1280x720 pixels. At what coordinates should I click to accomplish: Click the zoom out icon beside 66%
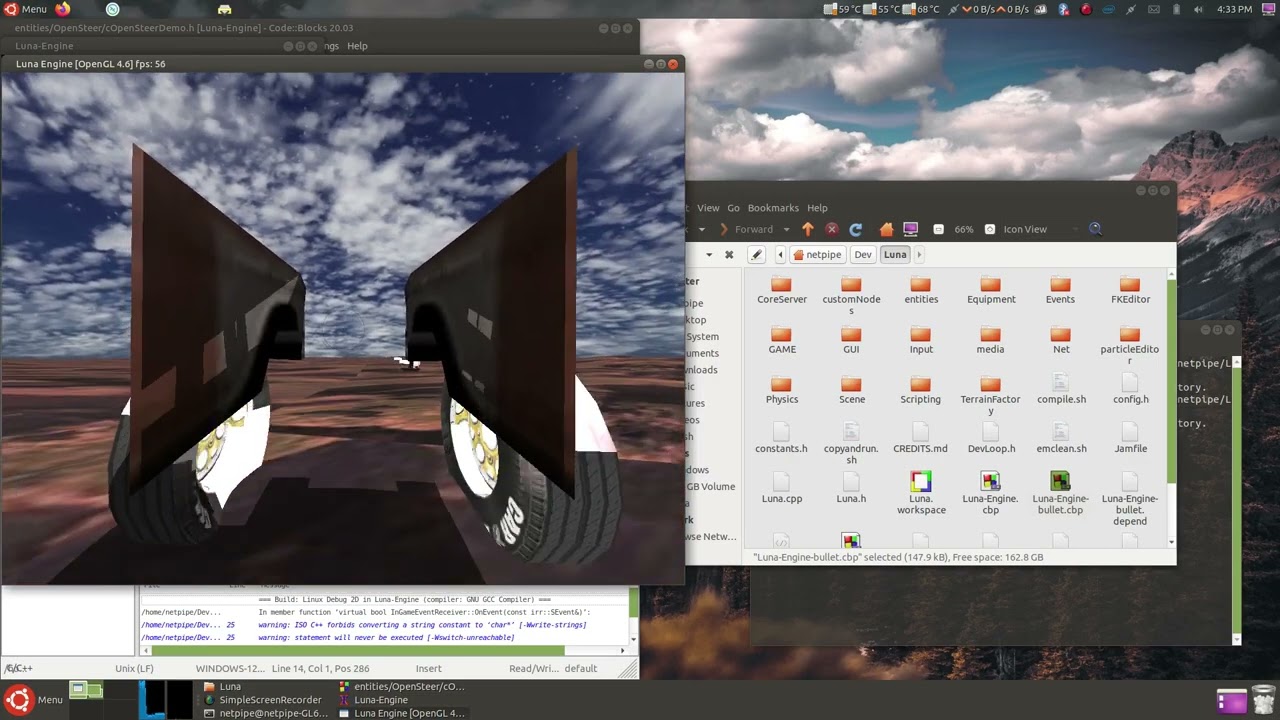(938, 229)
